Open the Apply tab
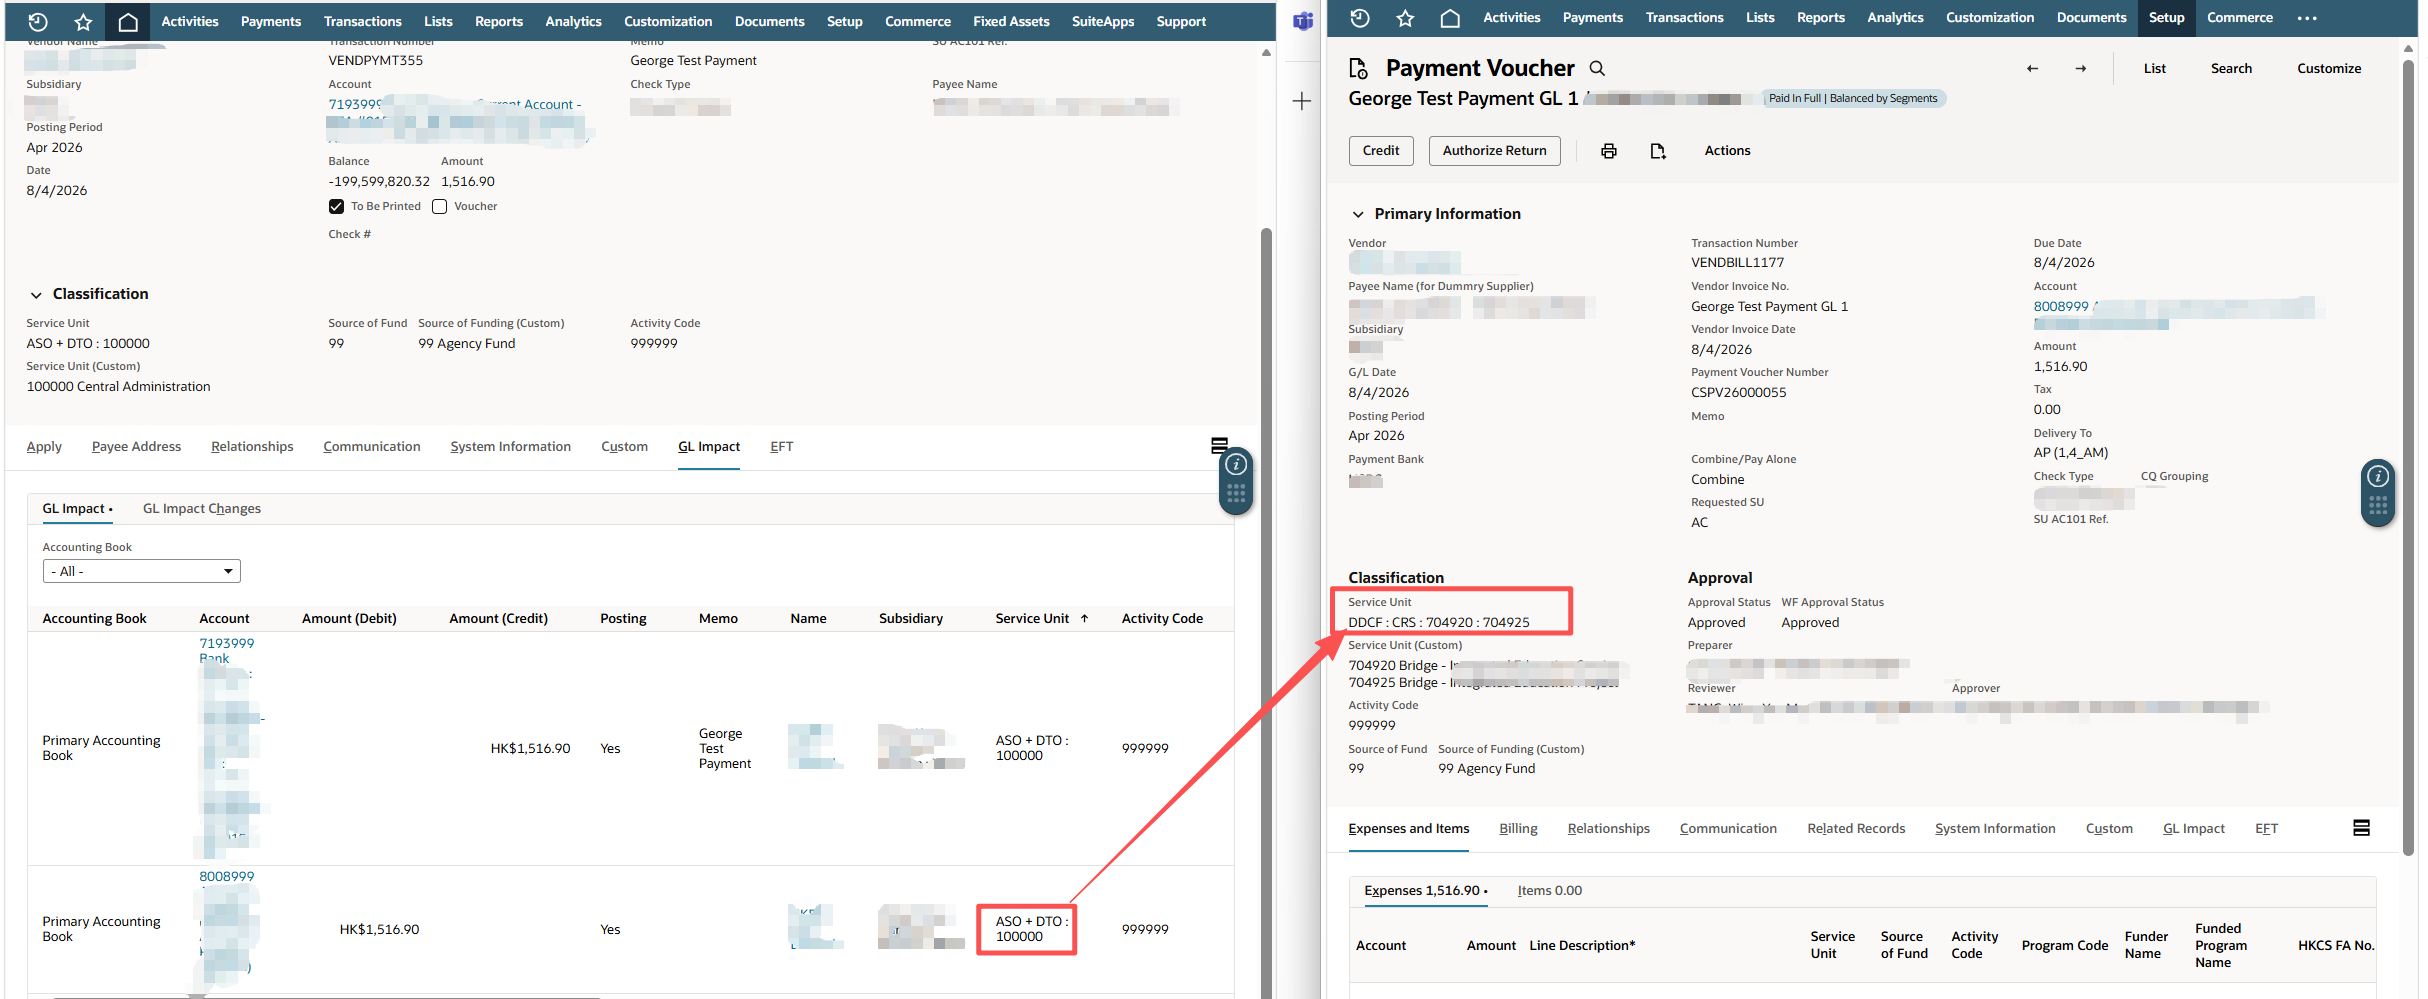This screenshot has width=2428, height=999. coord(44,447)
